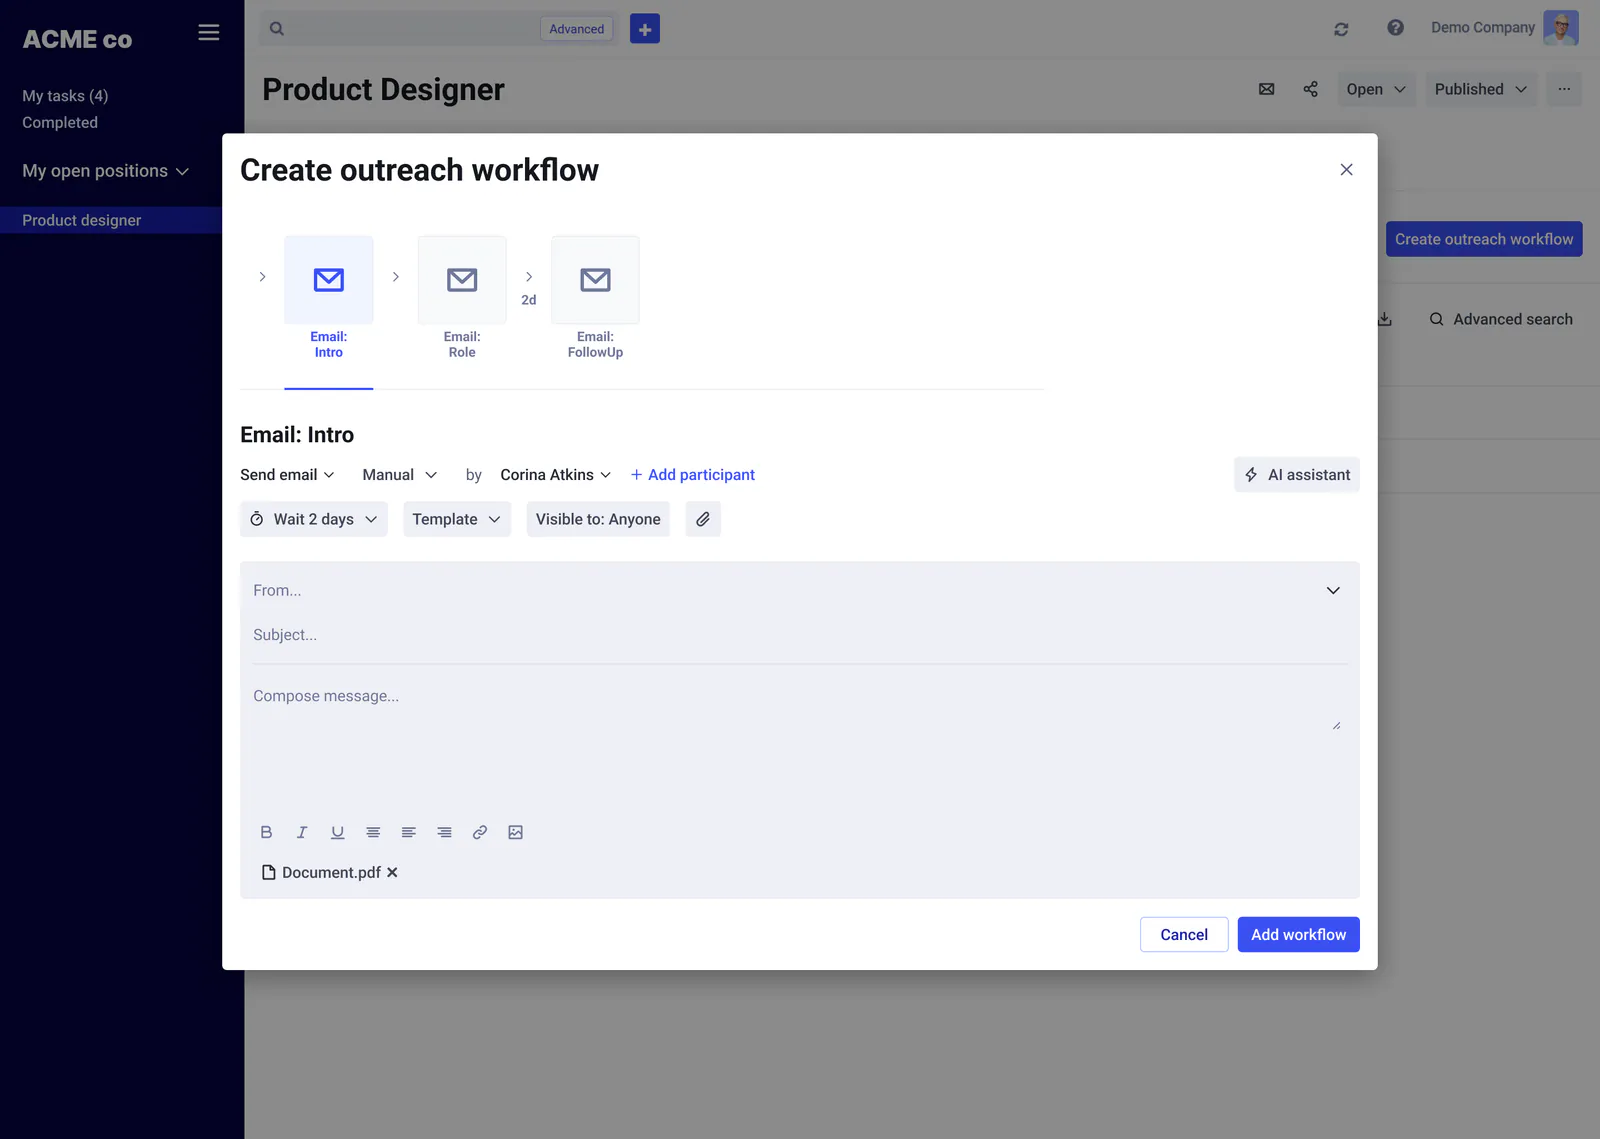Open the Wait 2 days dropdown
The image size is (1600, 1139).
pyautogui.click(x=313, y=519)
